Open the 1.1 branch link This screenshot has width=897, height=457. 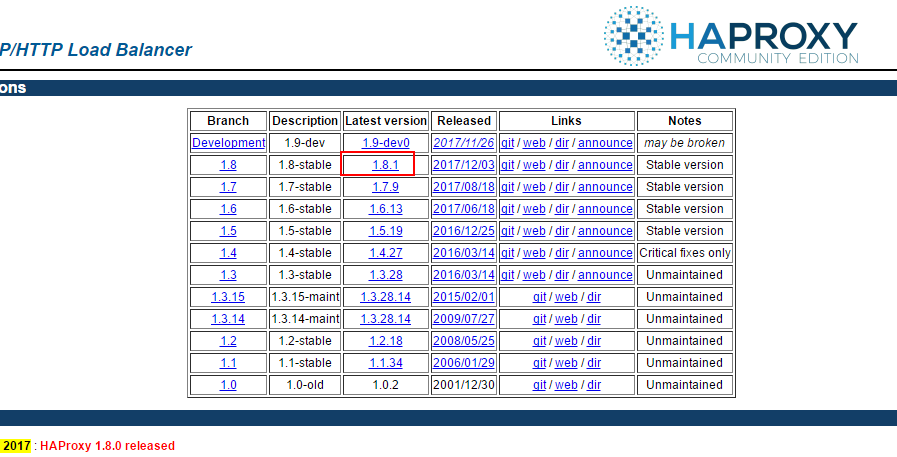[x=228, y=363]
